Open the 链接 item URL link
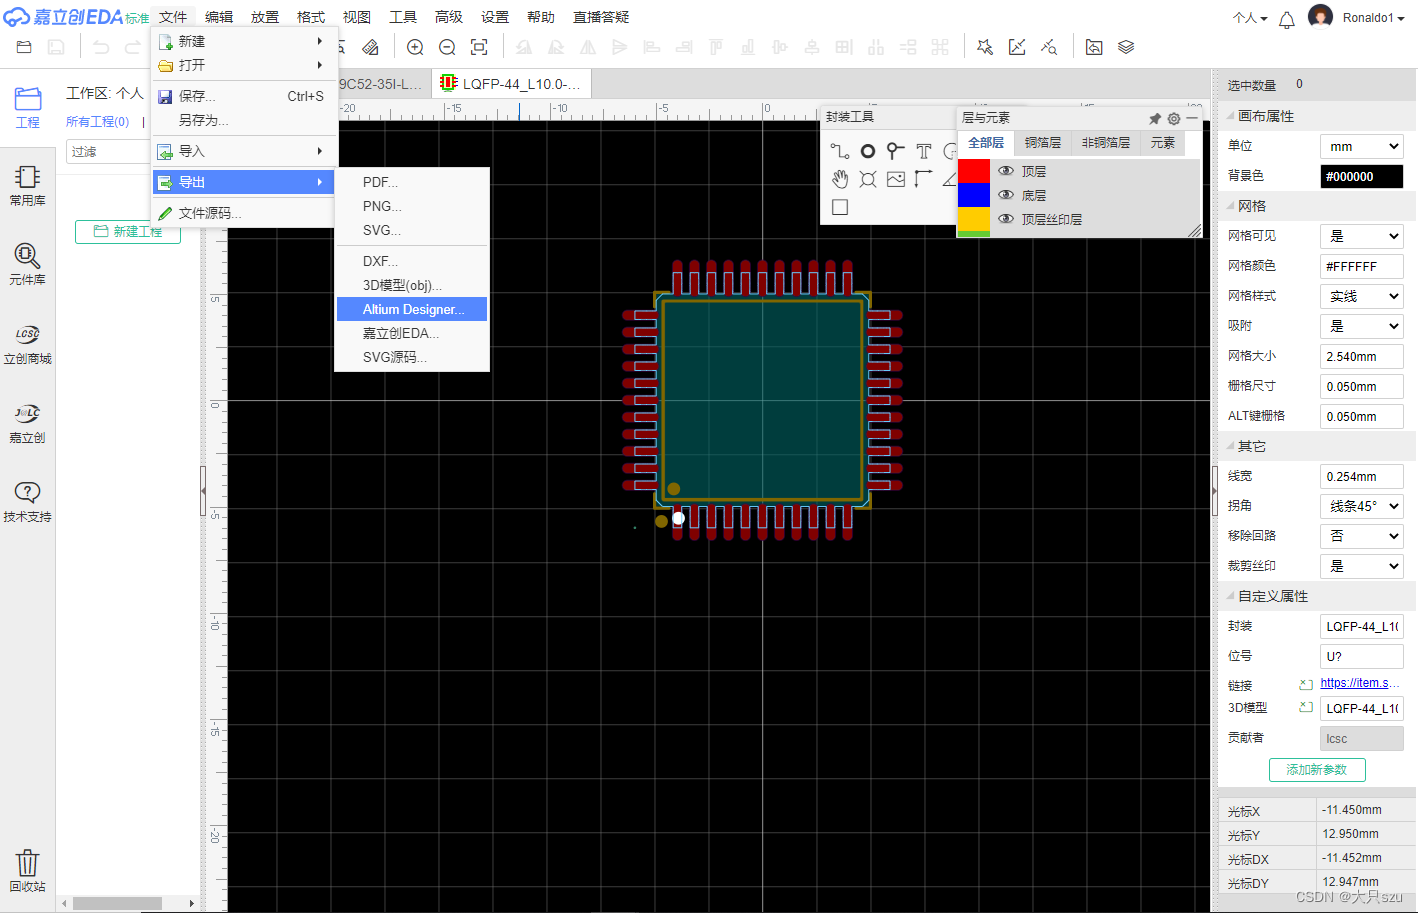The width and height of the screenshot is (1418, 913). (1359, 683)
